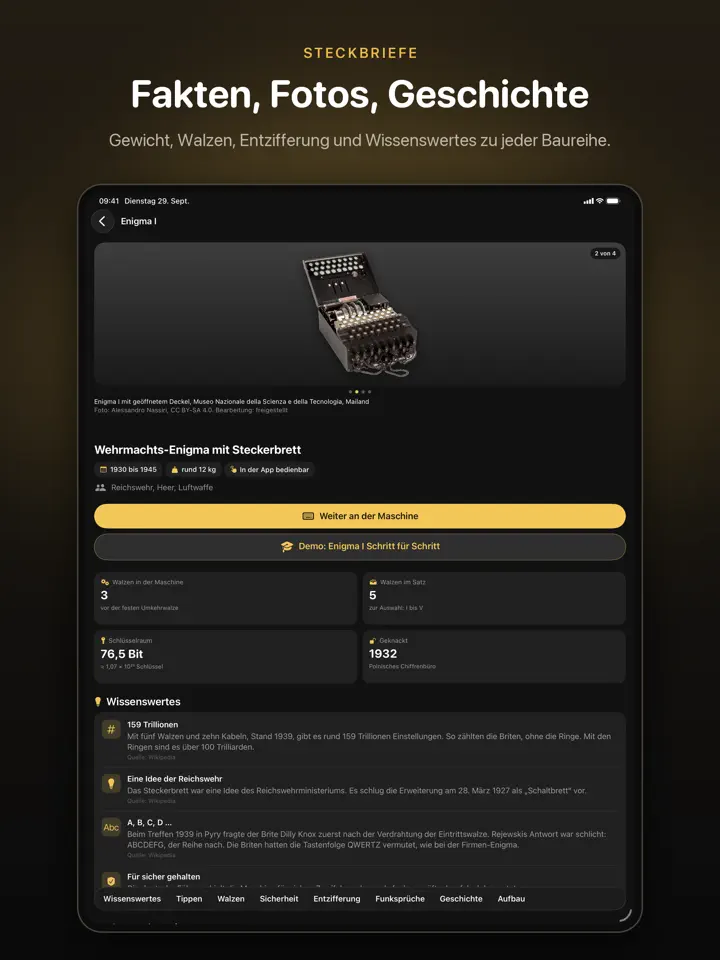Click the Abc icon of 'A, B, C, D ...'

point(111,827)
